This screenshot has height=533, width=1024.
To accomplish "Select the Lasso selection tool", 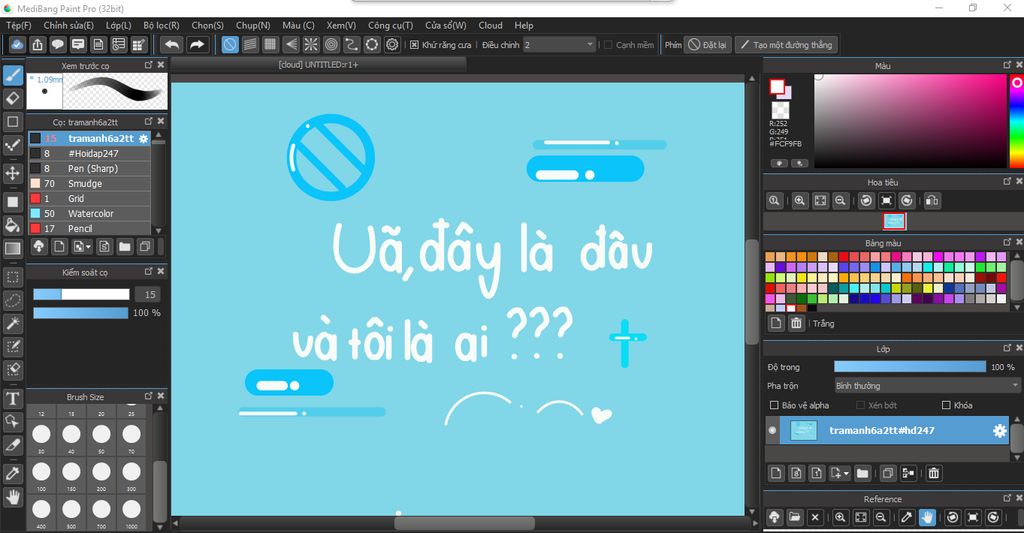I will [x=12, y=300].
